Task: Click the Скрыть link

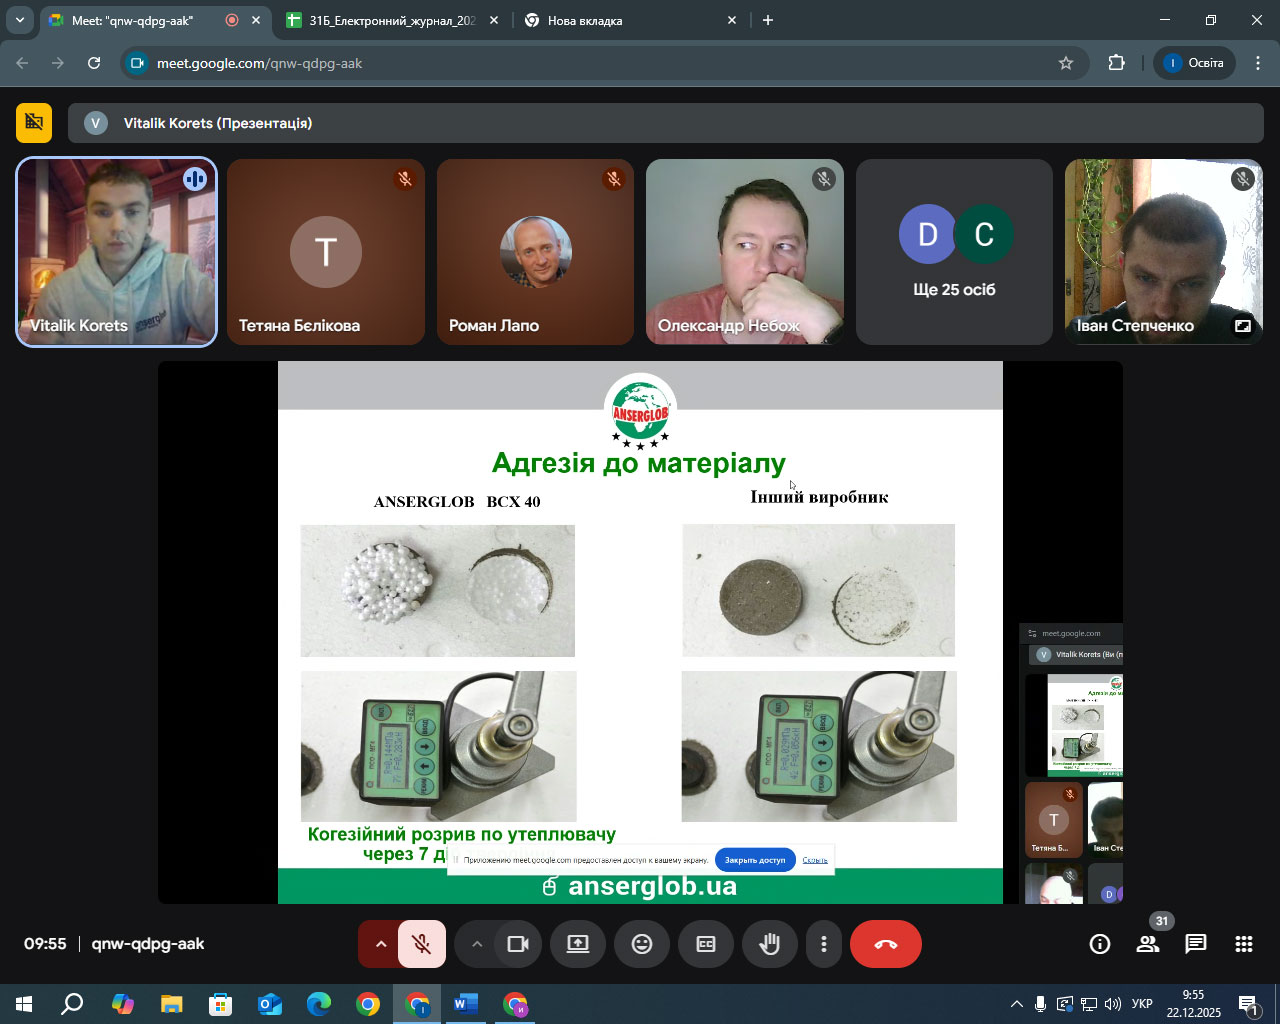Action: [815, 860]
